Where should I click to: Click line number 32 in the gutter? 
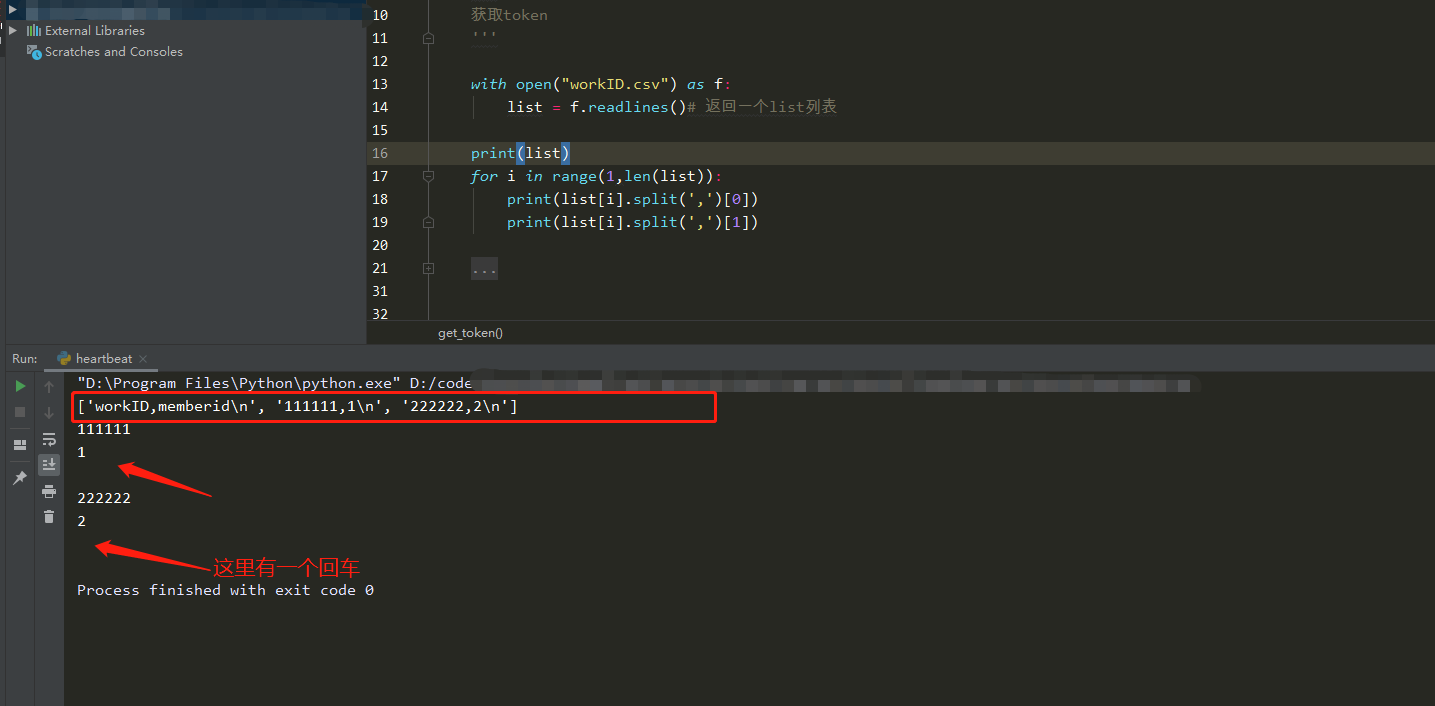point(379,314)
